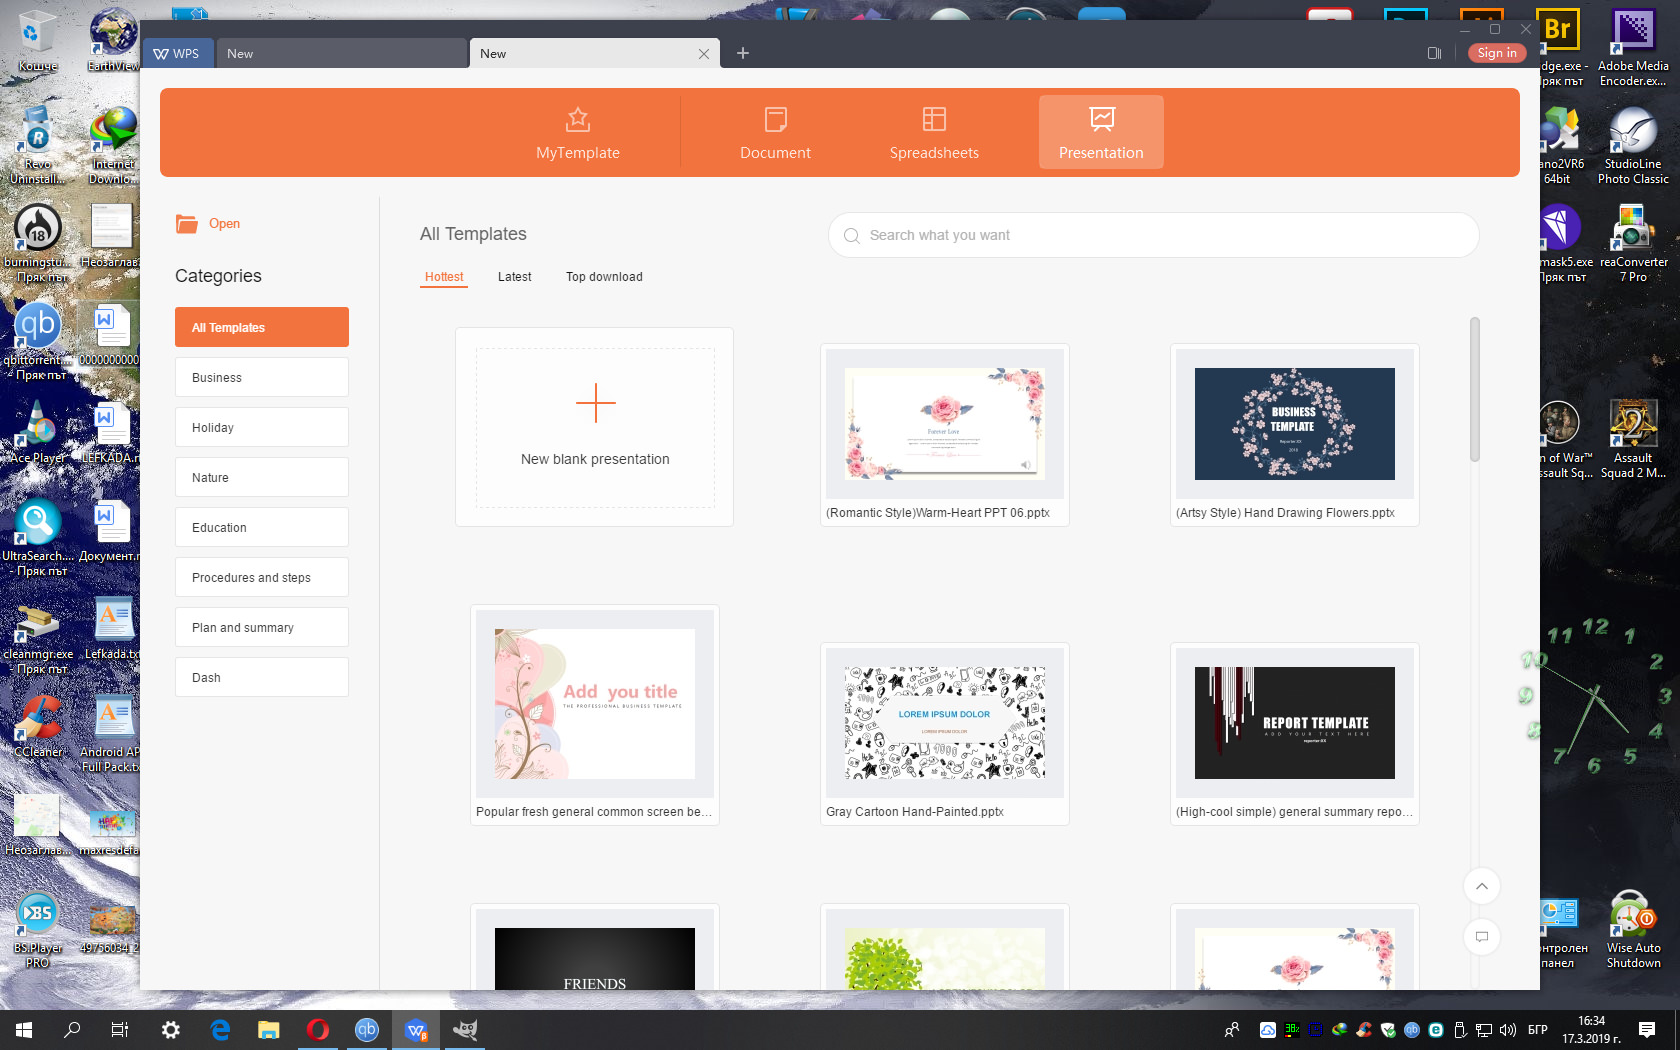Open Adobe Media Encoder desktop icon

pyautogui.click(x=1633, y=48)
